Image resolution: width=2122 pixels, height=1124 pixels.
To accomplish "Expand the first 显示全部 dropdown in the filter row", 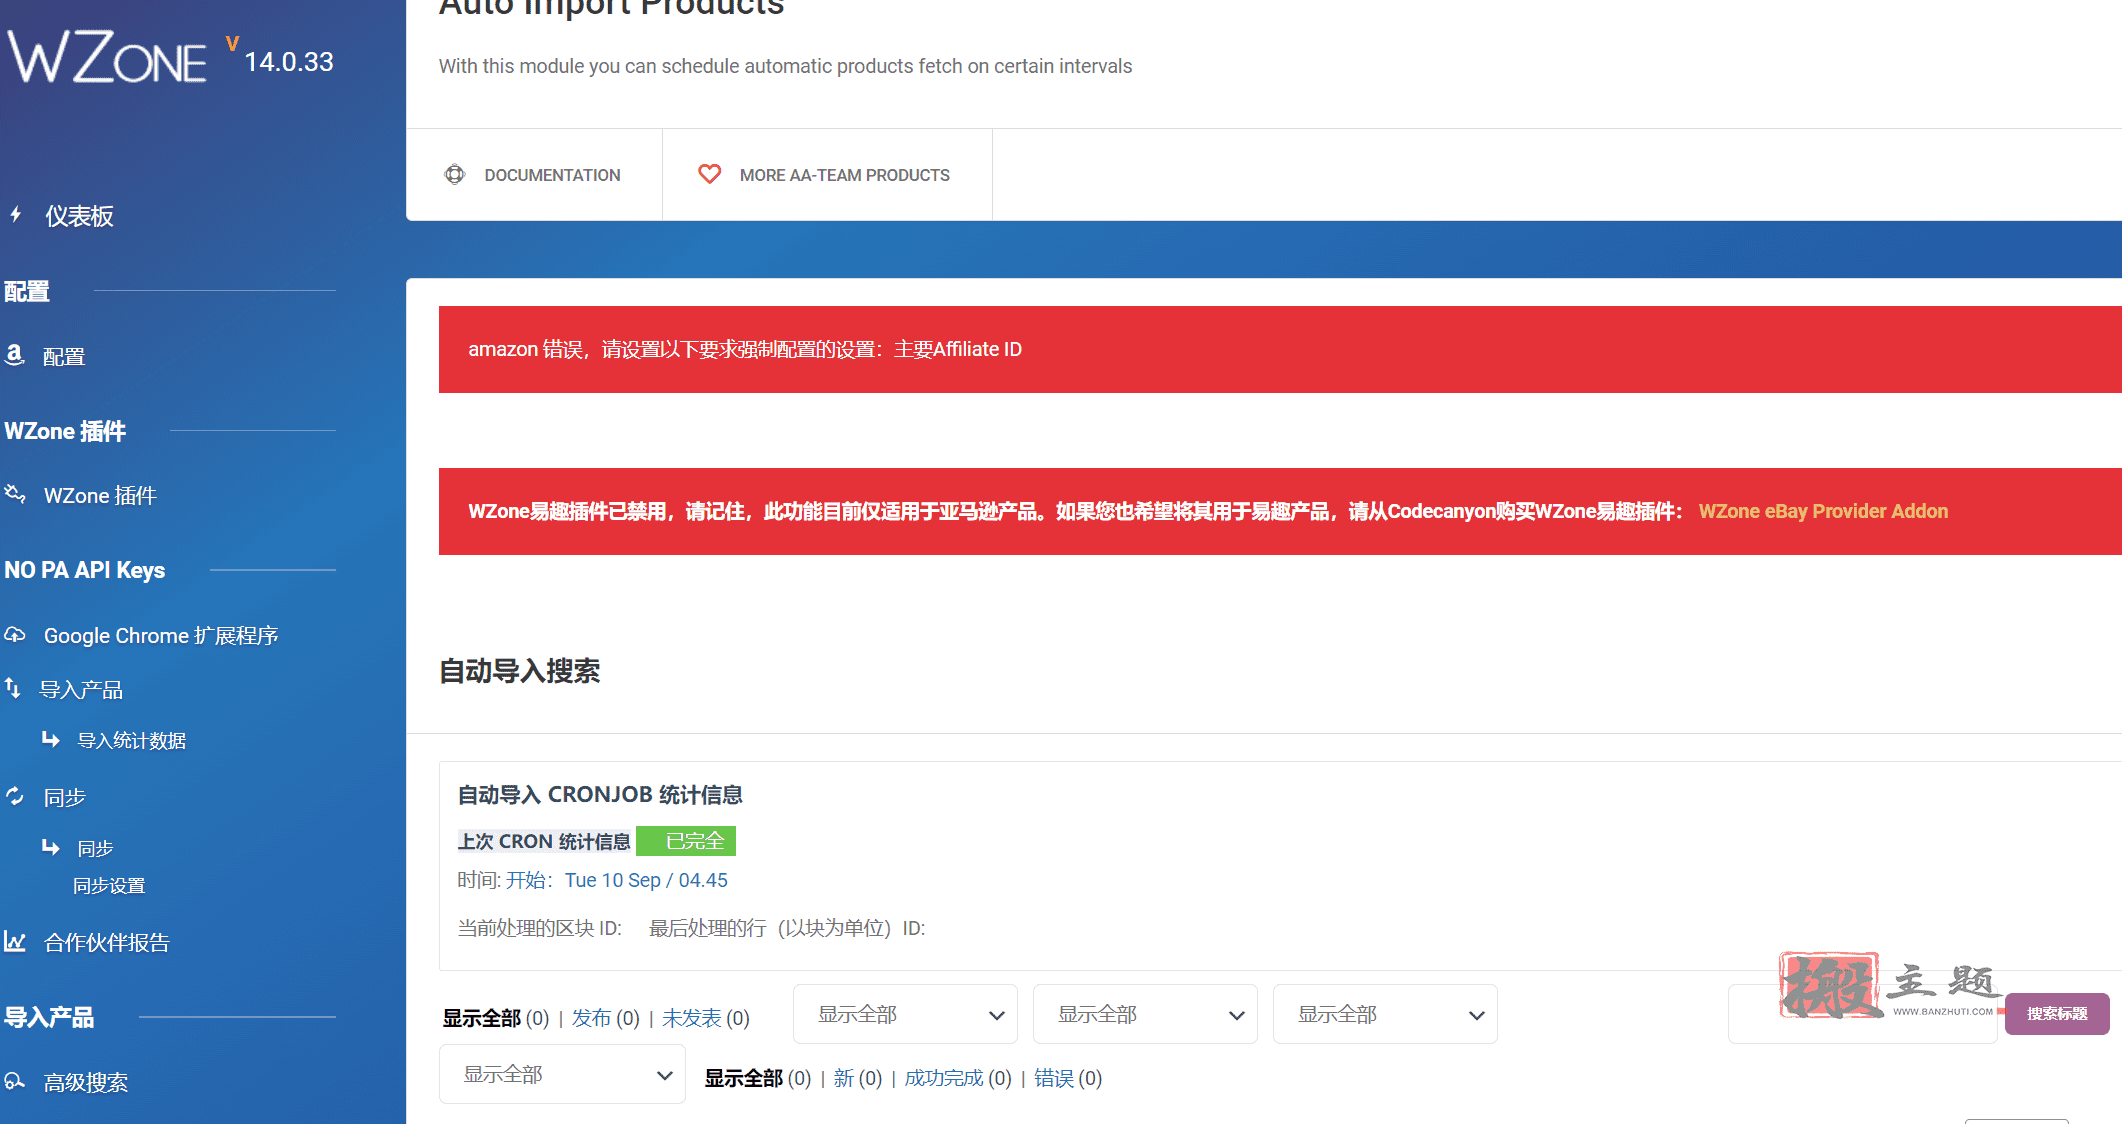I will click(x=905, y=1014).
